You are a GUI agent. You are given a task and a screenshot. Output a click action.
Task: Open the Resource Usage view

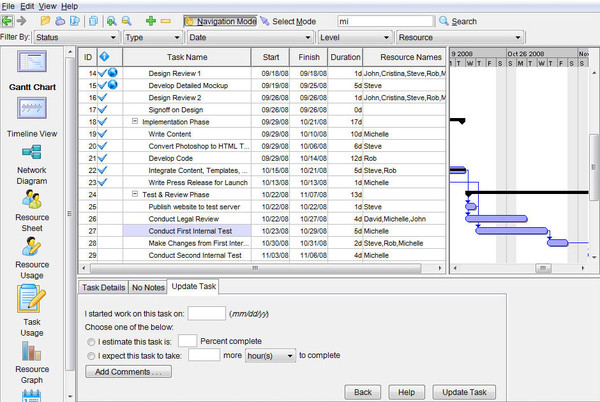pyautogui.click(x=31, y=247)
